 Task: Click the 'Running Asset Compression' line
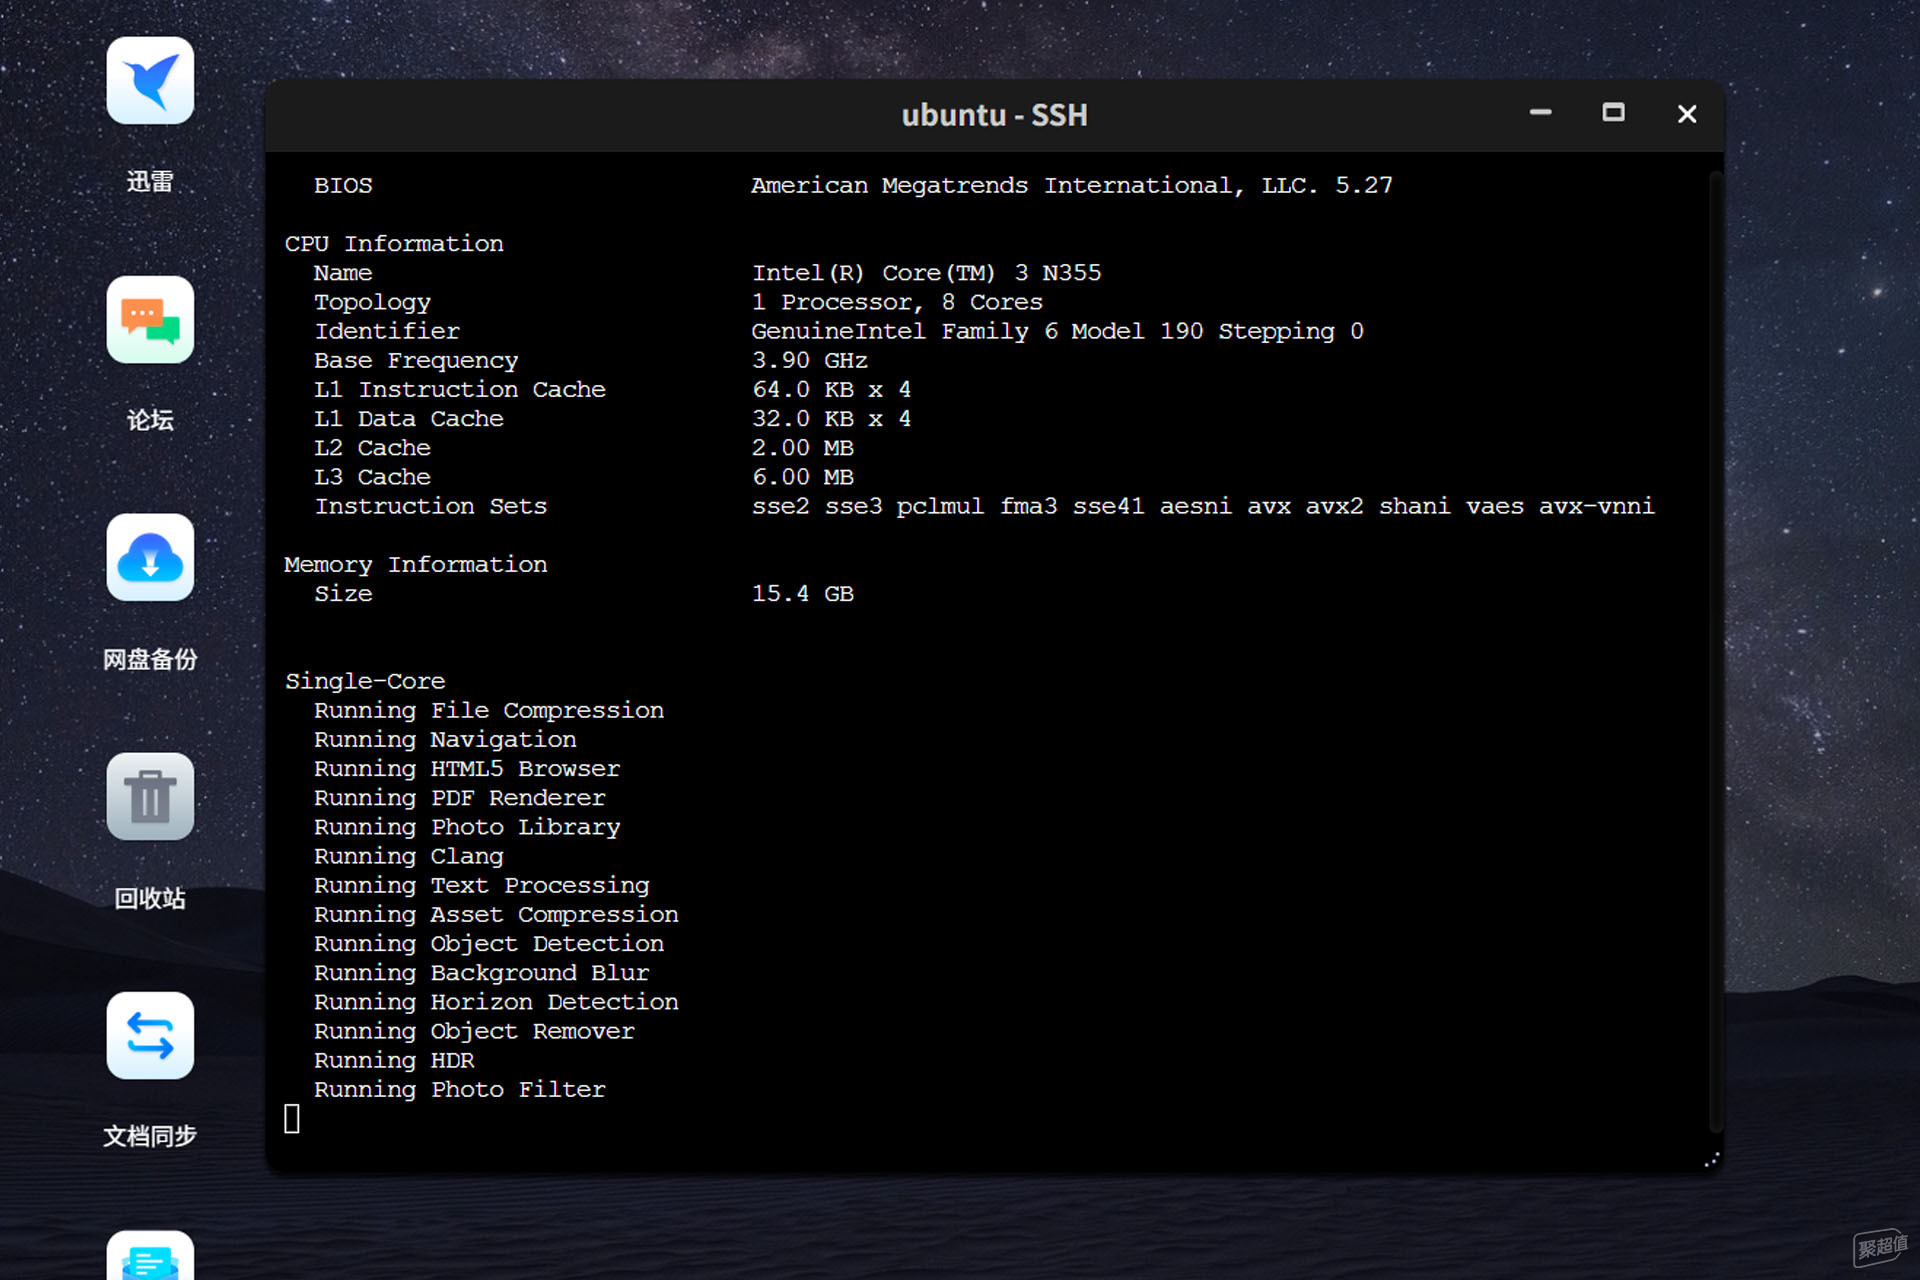[x=496, y=914]
